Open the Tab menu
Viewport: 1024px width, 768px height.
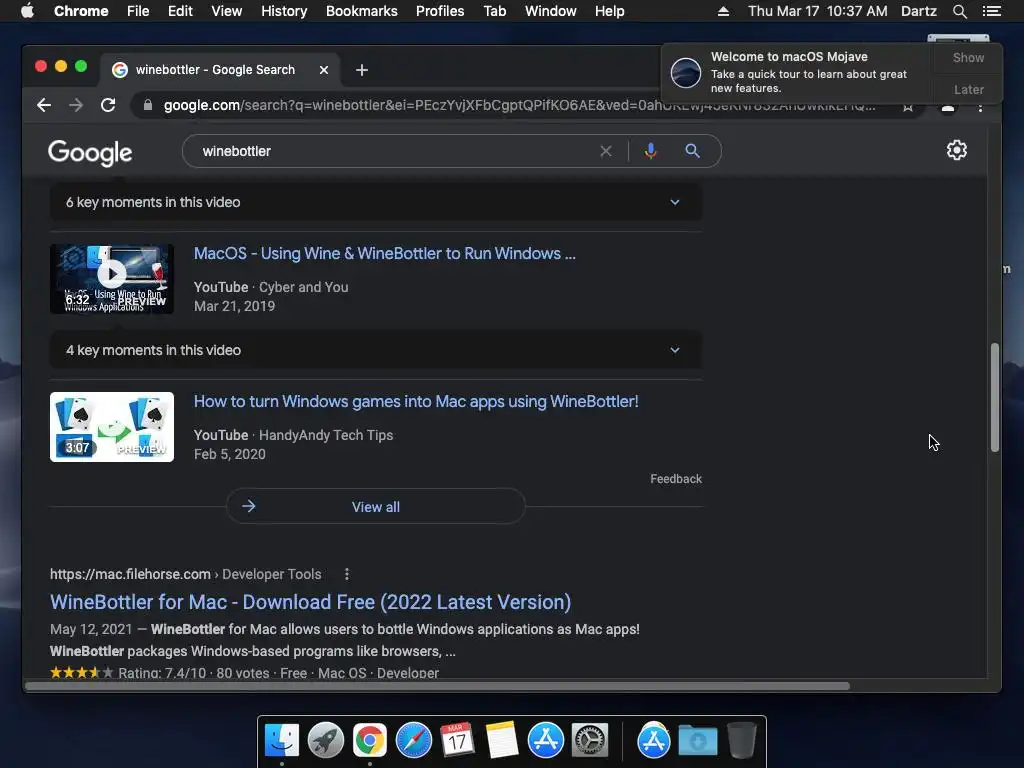tap(494, 11)
